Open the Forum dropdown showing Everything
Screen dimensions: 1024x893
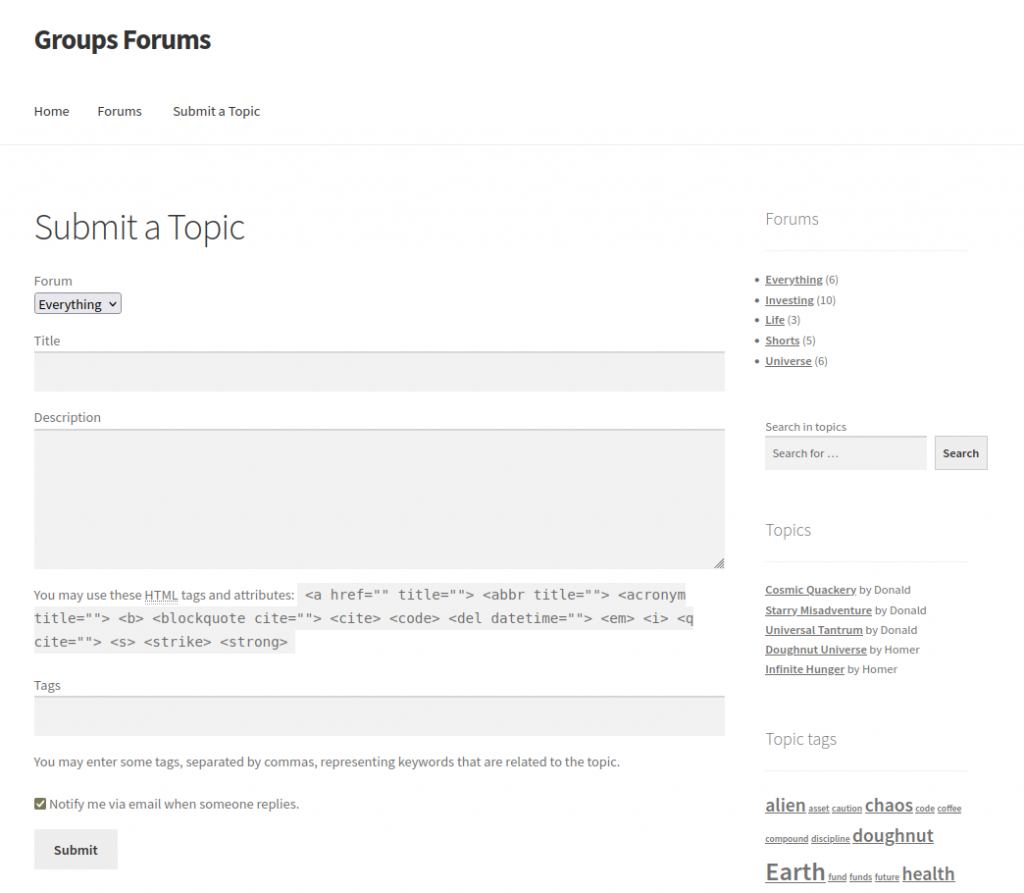click(x=78, y=304)
